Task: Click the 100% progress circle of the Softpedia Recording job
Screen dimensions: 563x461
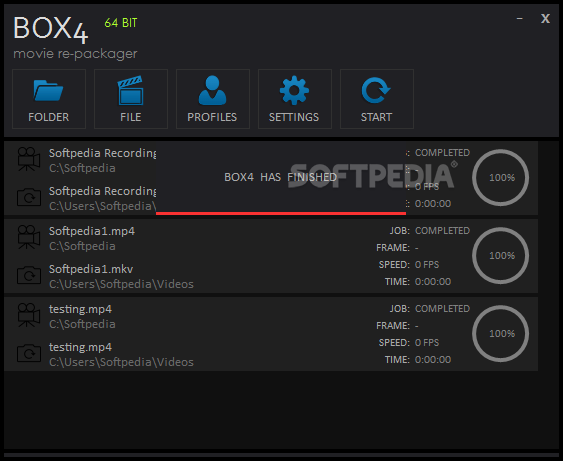Action: pos(501,178)
